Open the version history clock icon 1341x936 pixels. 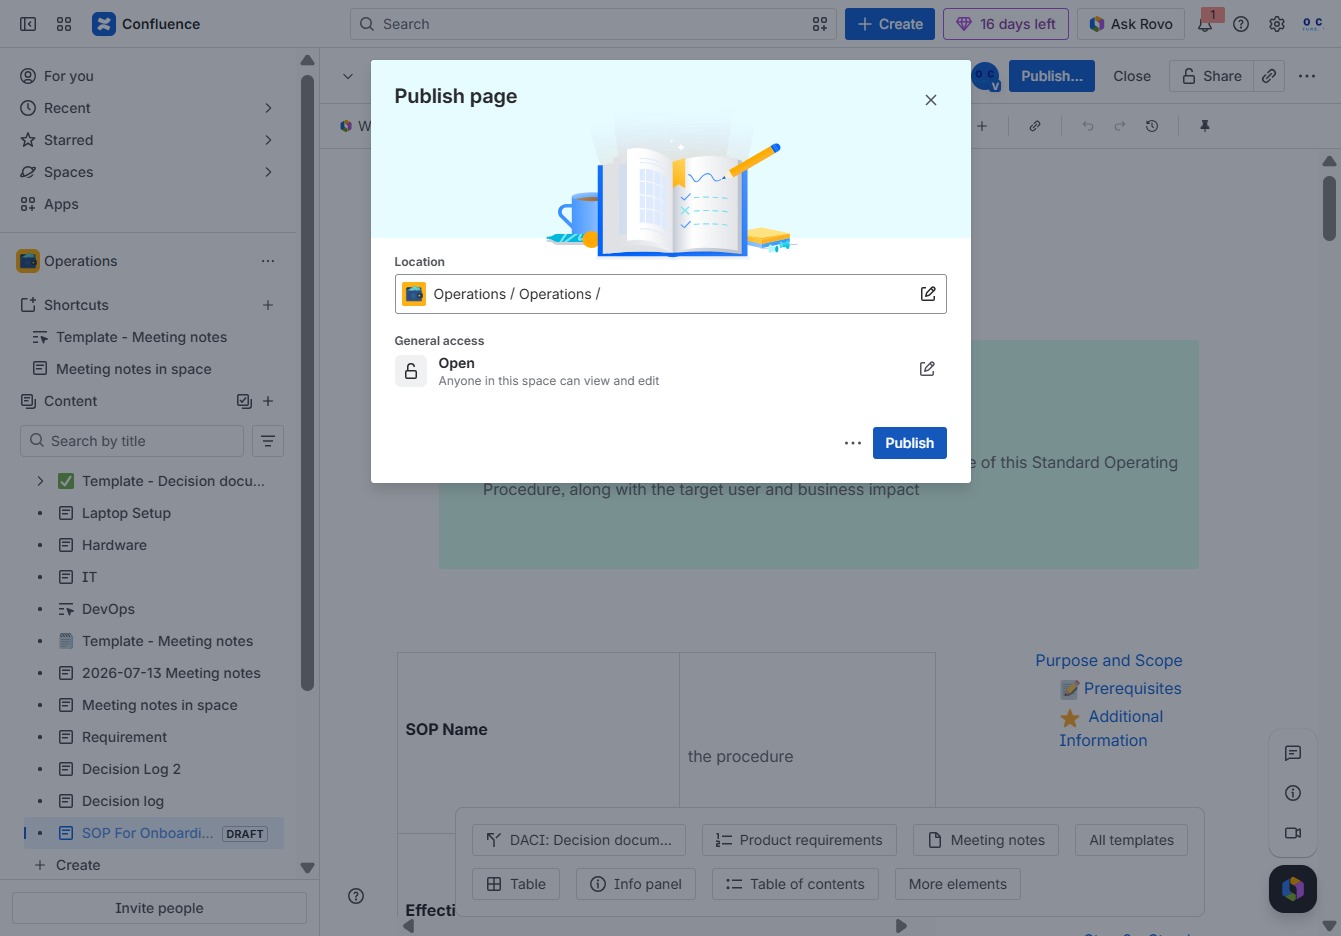tap(1152, 126)
